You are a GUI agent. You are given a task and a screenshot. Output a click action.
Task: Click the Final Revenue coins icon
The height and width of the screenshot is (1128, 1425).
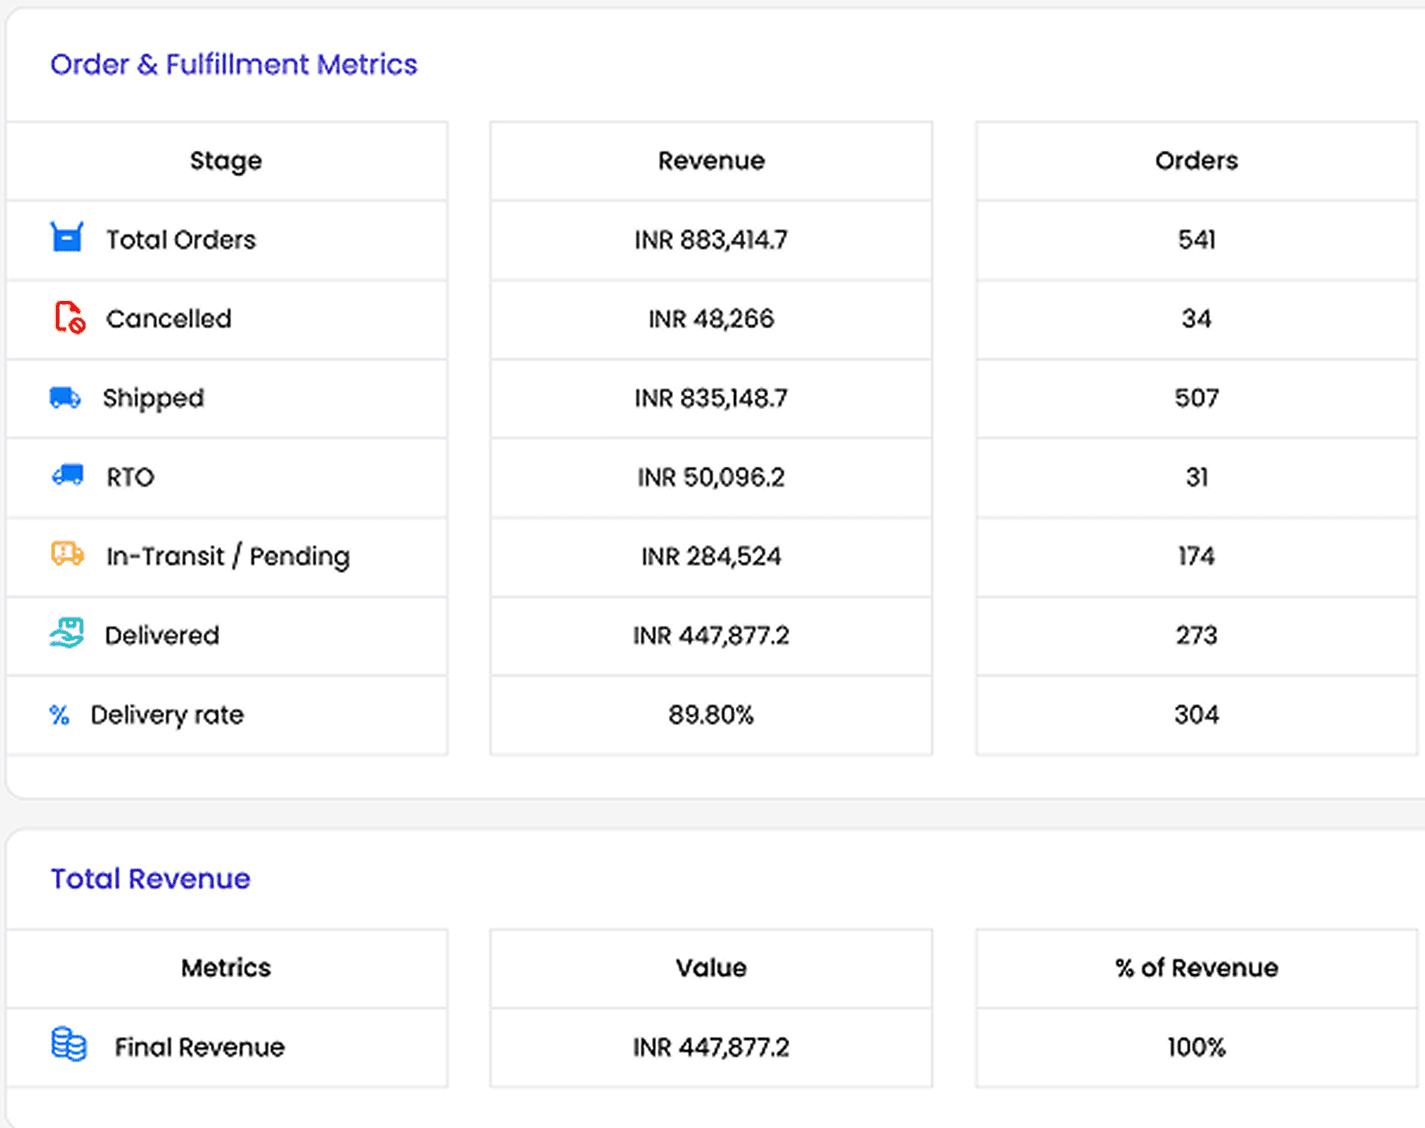(69, 1044)
